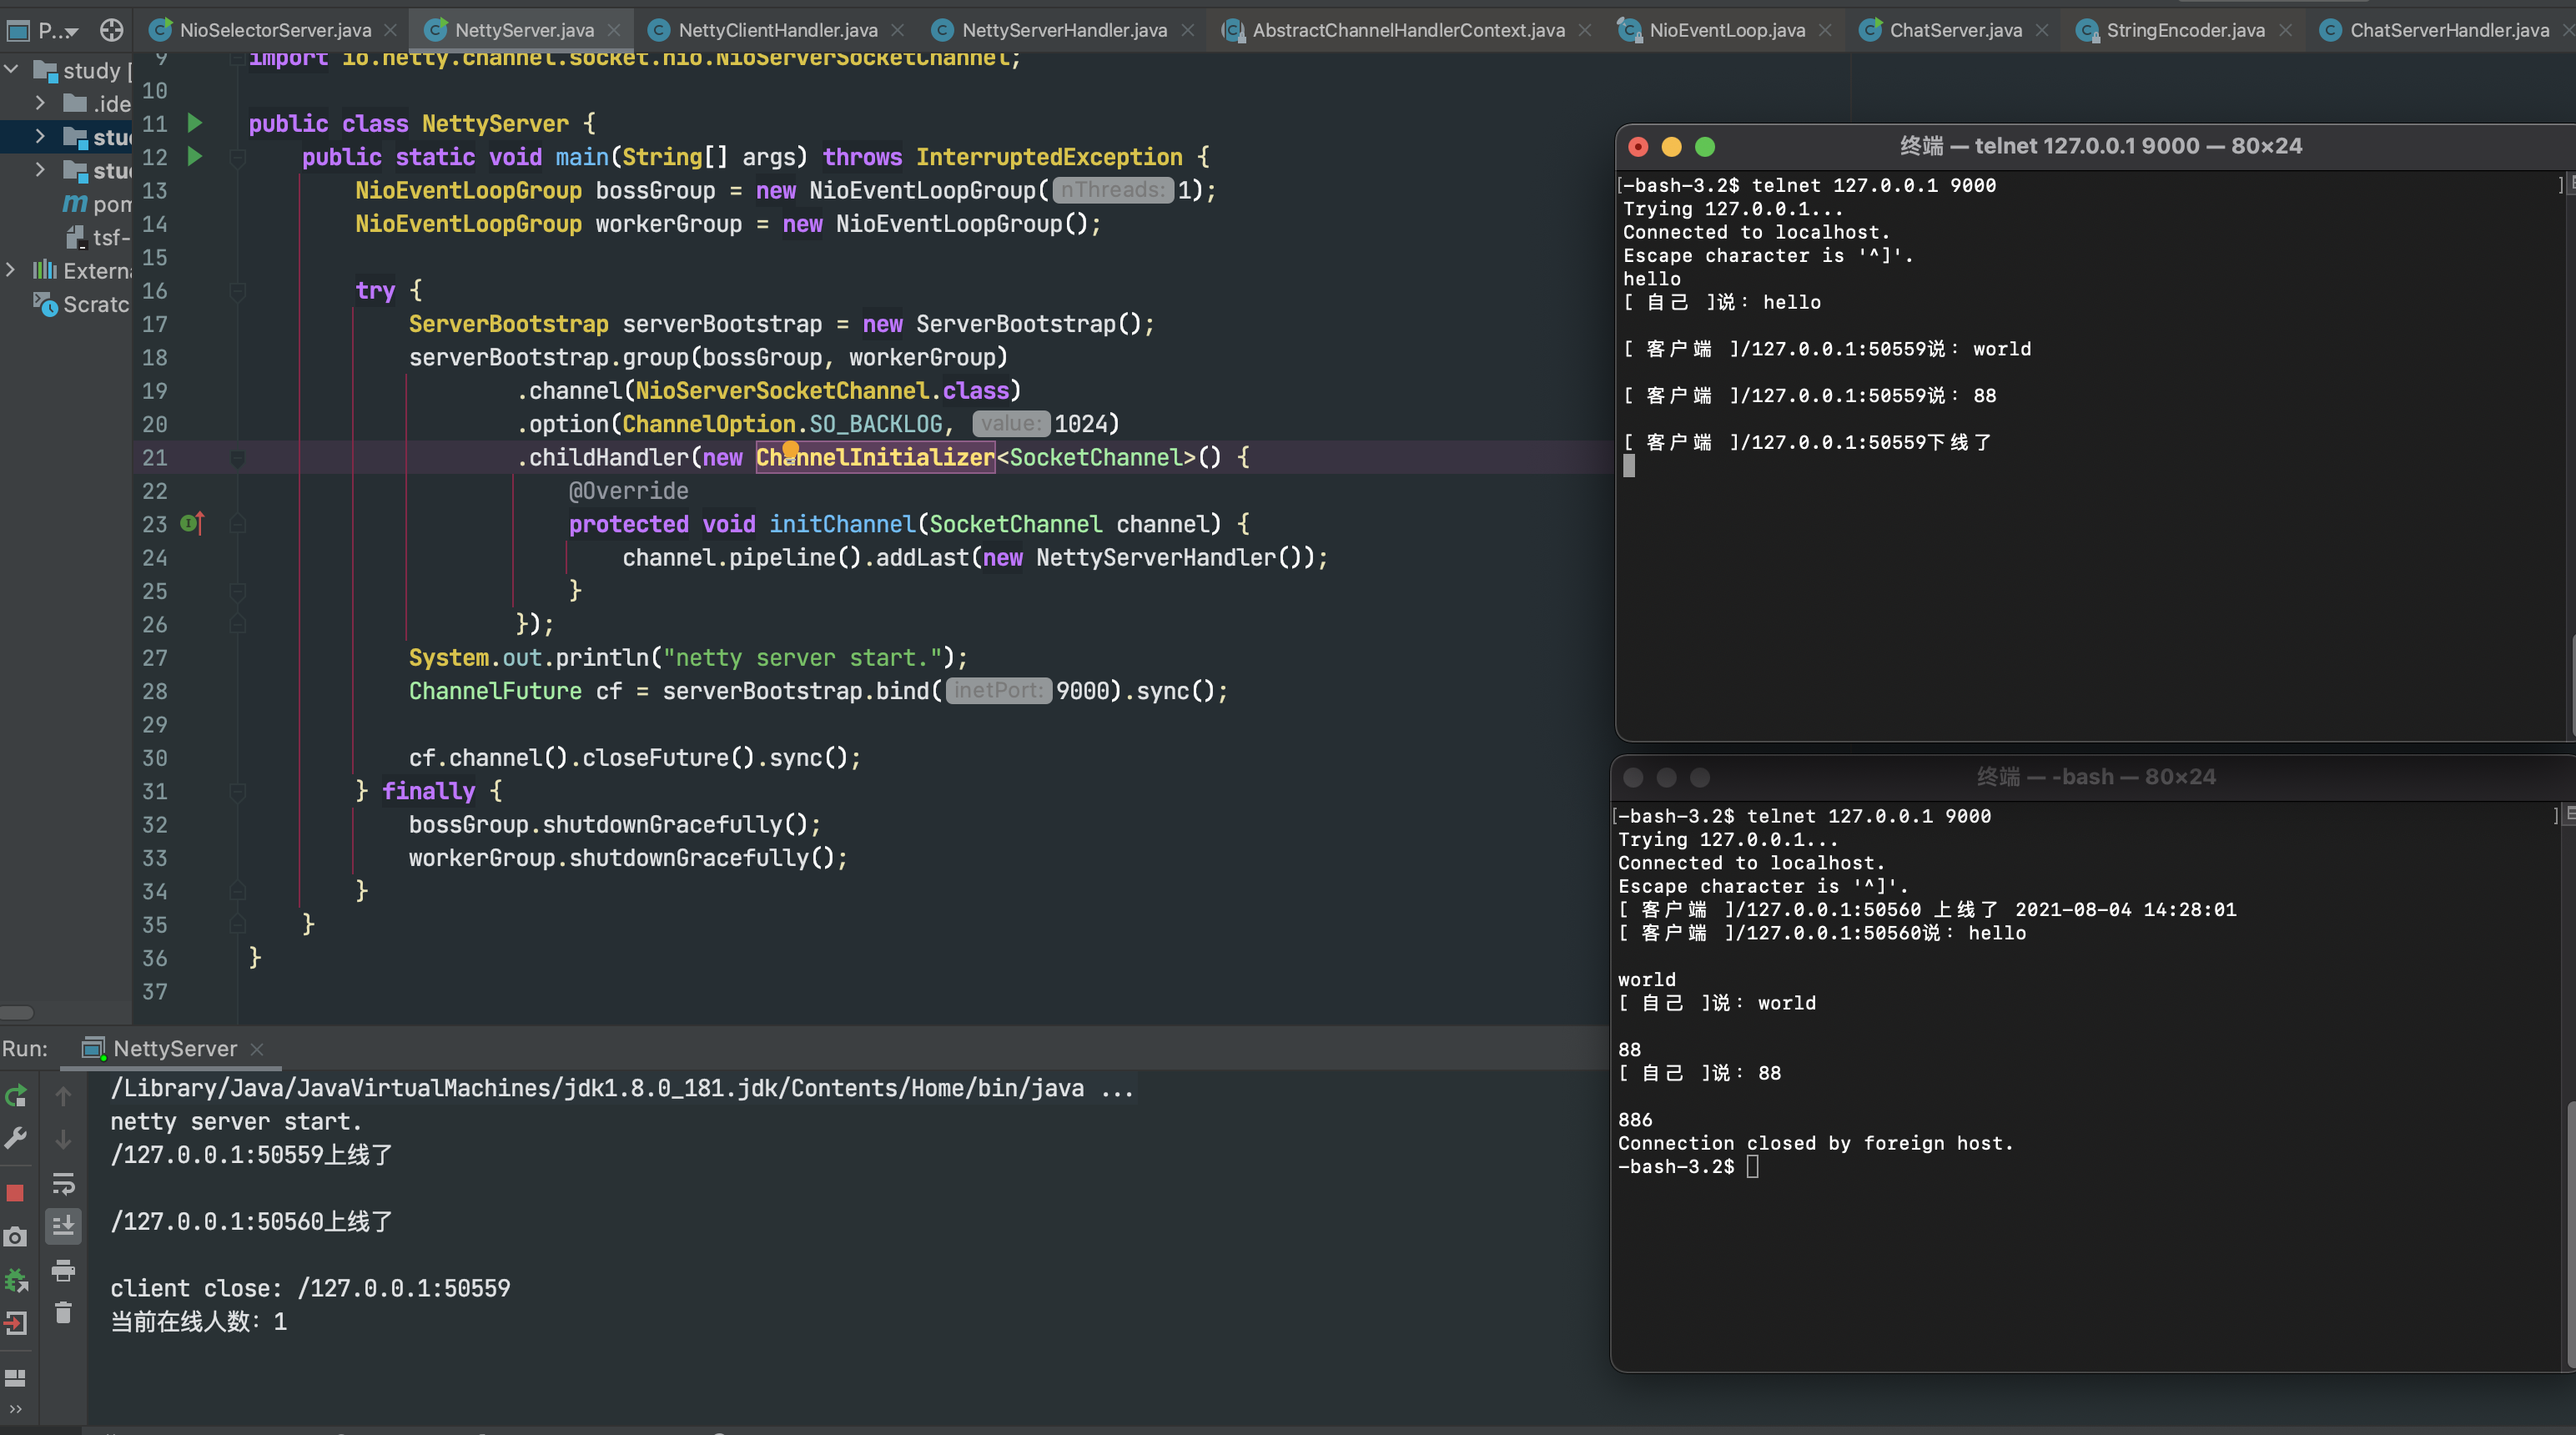Open run configuration wrench settings
The height and width of the screenshot is (1435, 2576).
[x=15, y=1139]
